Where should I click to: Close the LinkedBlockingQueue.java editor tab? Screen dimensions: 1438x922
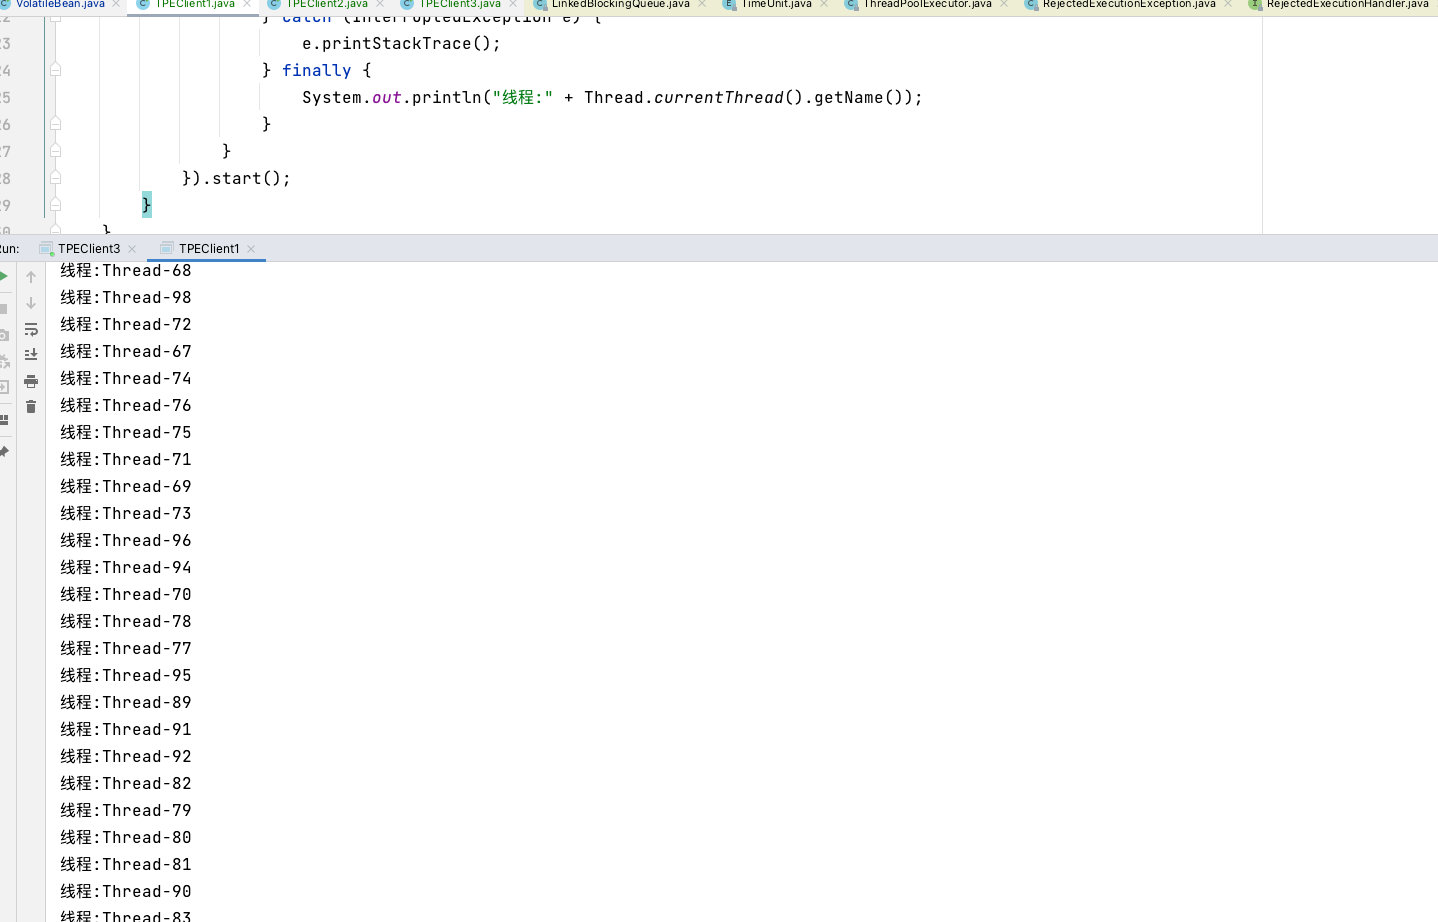[702, 4]
